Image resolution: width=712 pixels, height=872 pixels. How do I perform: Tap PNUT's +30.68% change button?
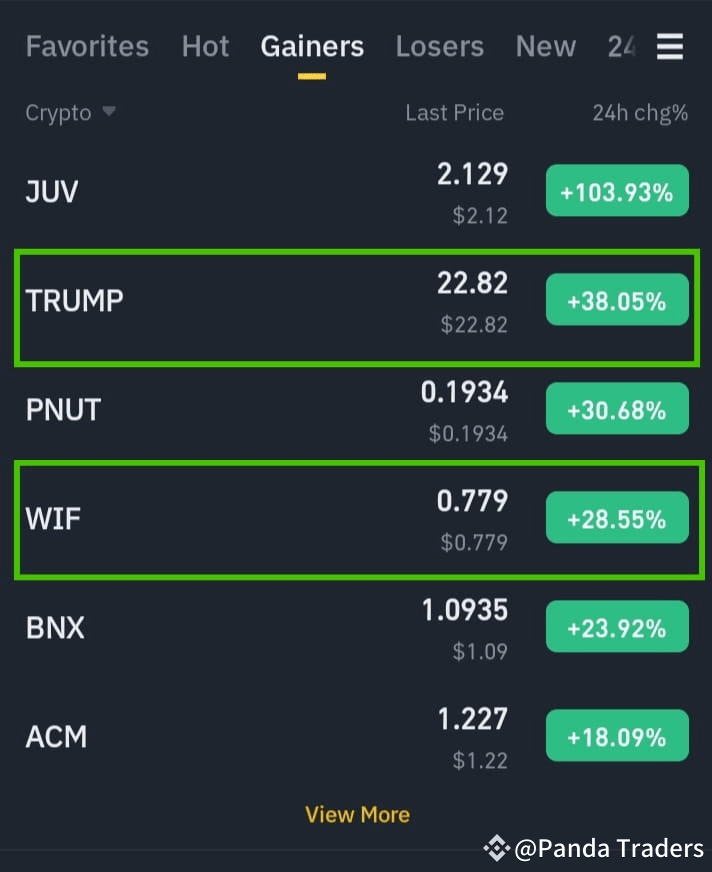click(617, 408)
